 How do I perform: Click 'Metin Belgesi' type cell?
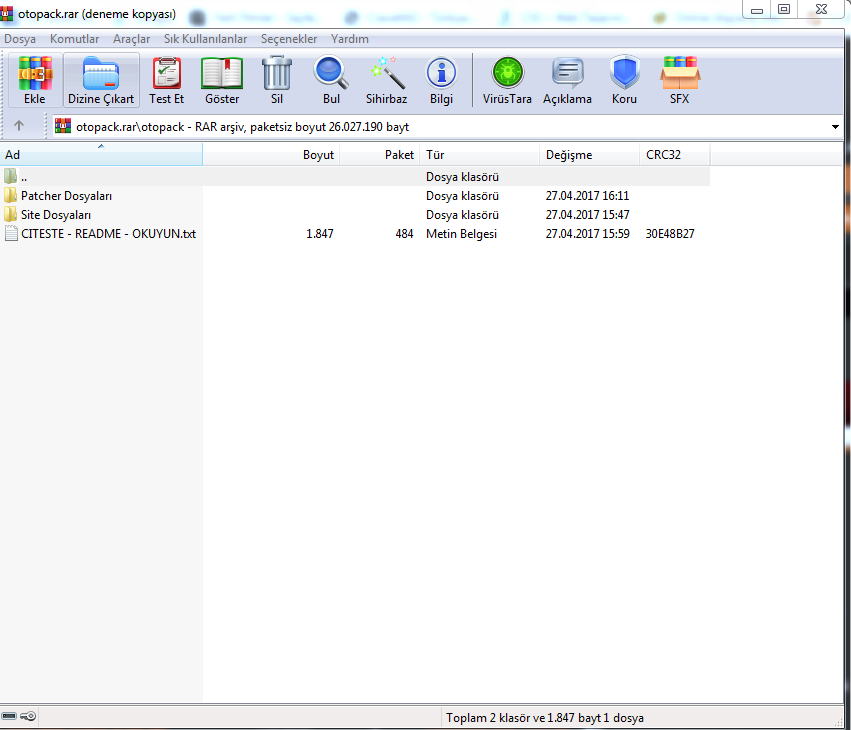click(x=461, y=233)
